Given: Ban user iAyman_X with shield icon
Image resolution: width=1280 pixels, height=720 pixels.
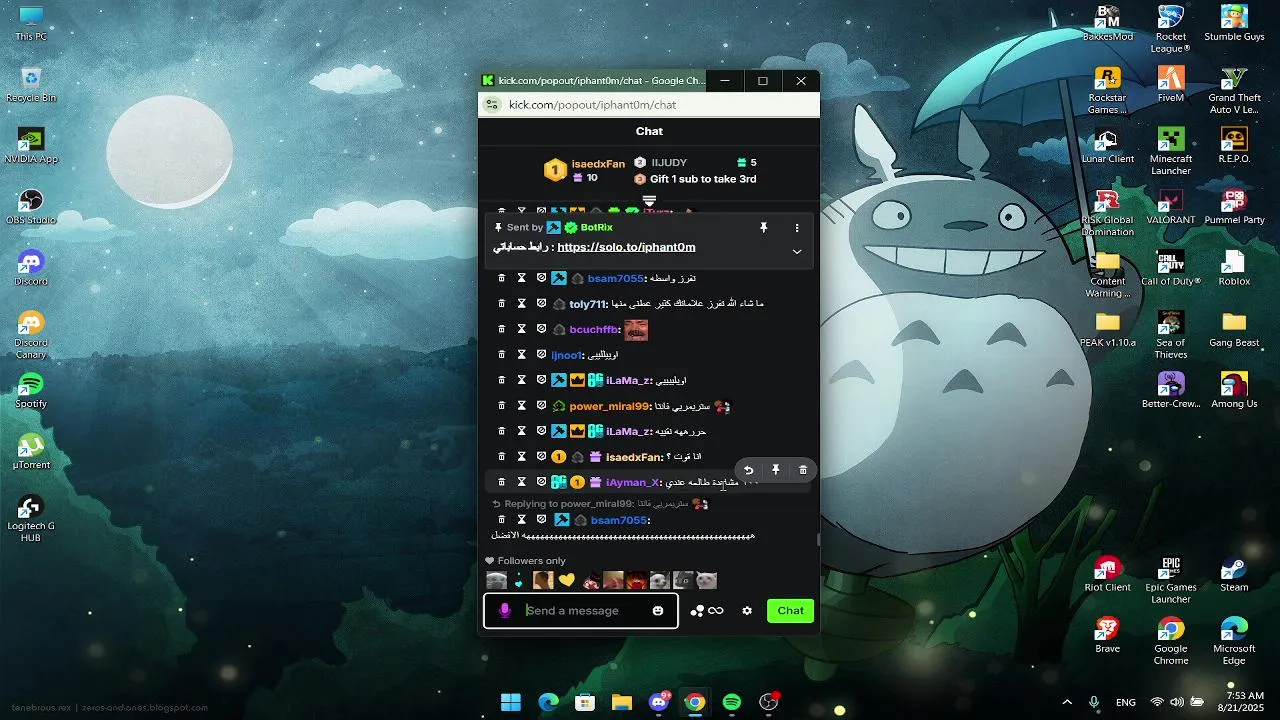Looking at the screenshot, I should (541, 482).
